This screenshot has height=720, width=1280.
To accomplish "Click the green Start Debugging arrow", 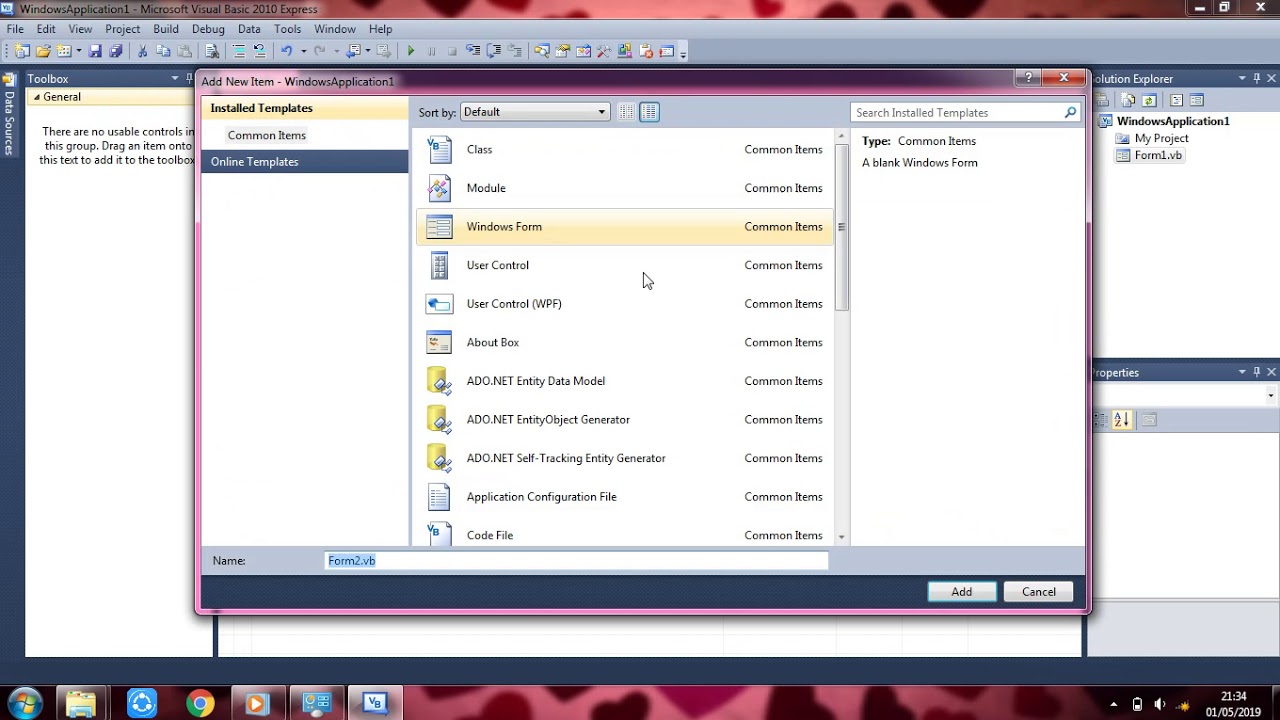I will 411,51.
